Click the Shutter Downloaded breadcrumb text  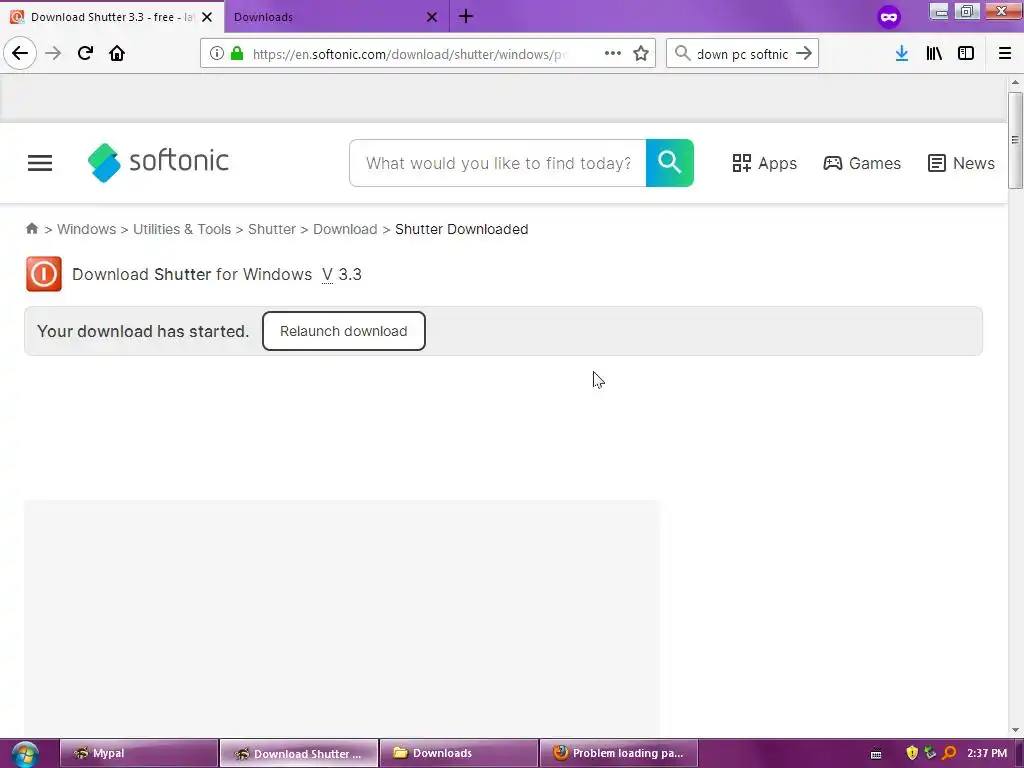(462, 229)
